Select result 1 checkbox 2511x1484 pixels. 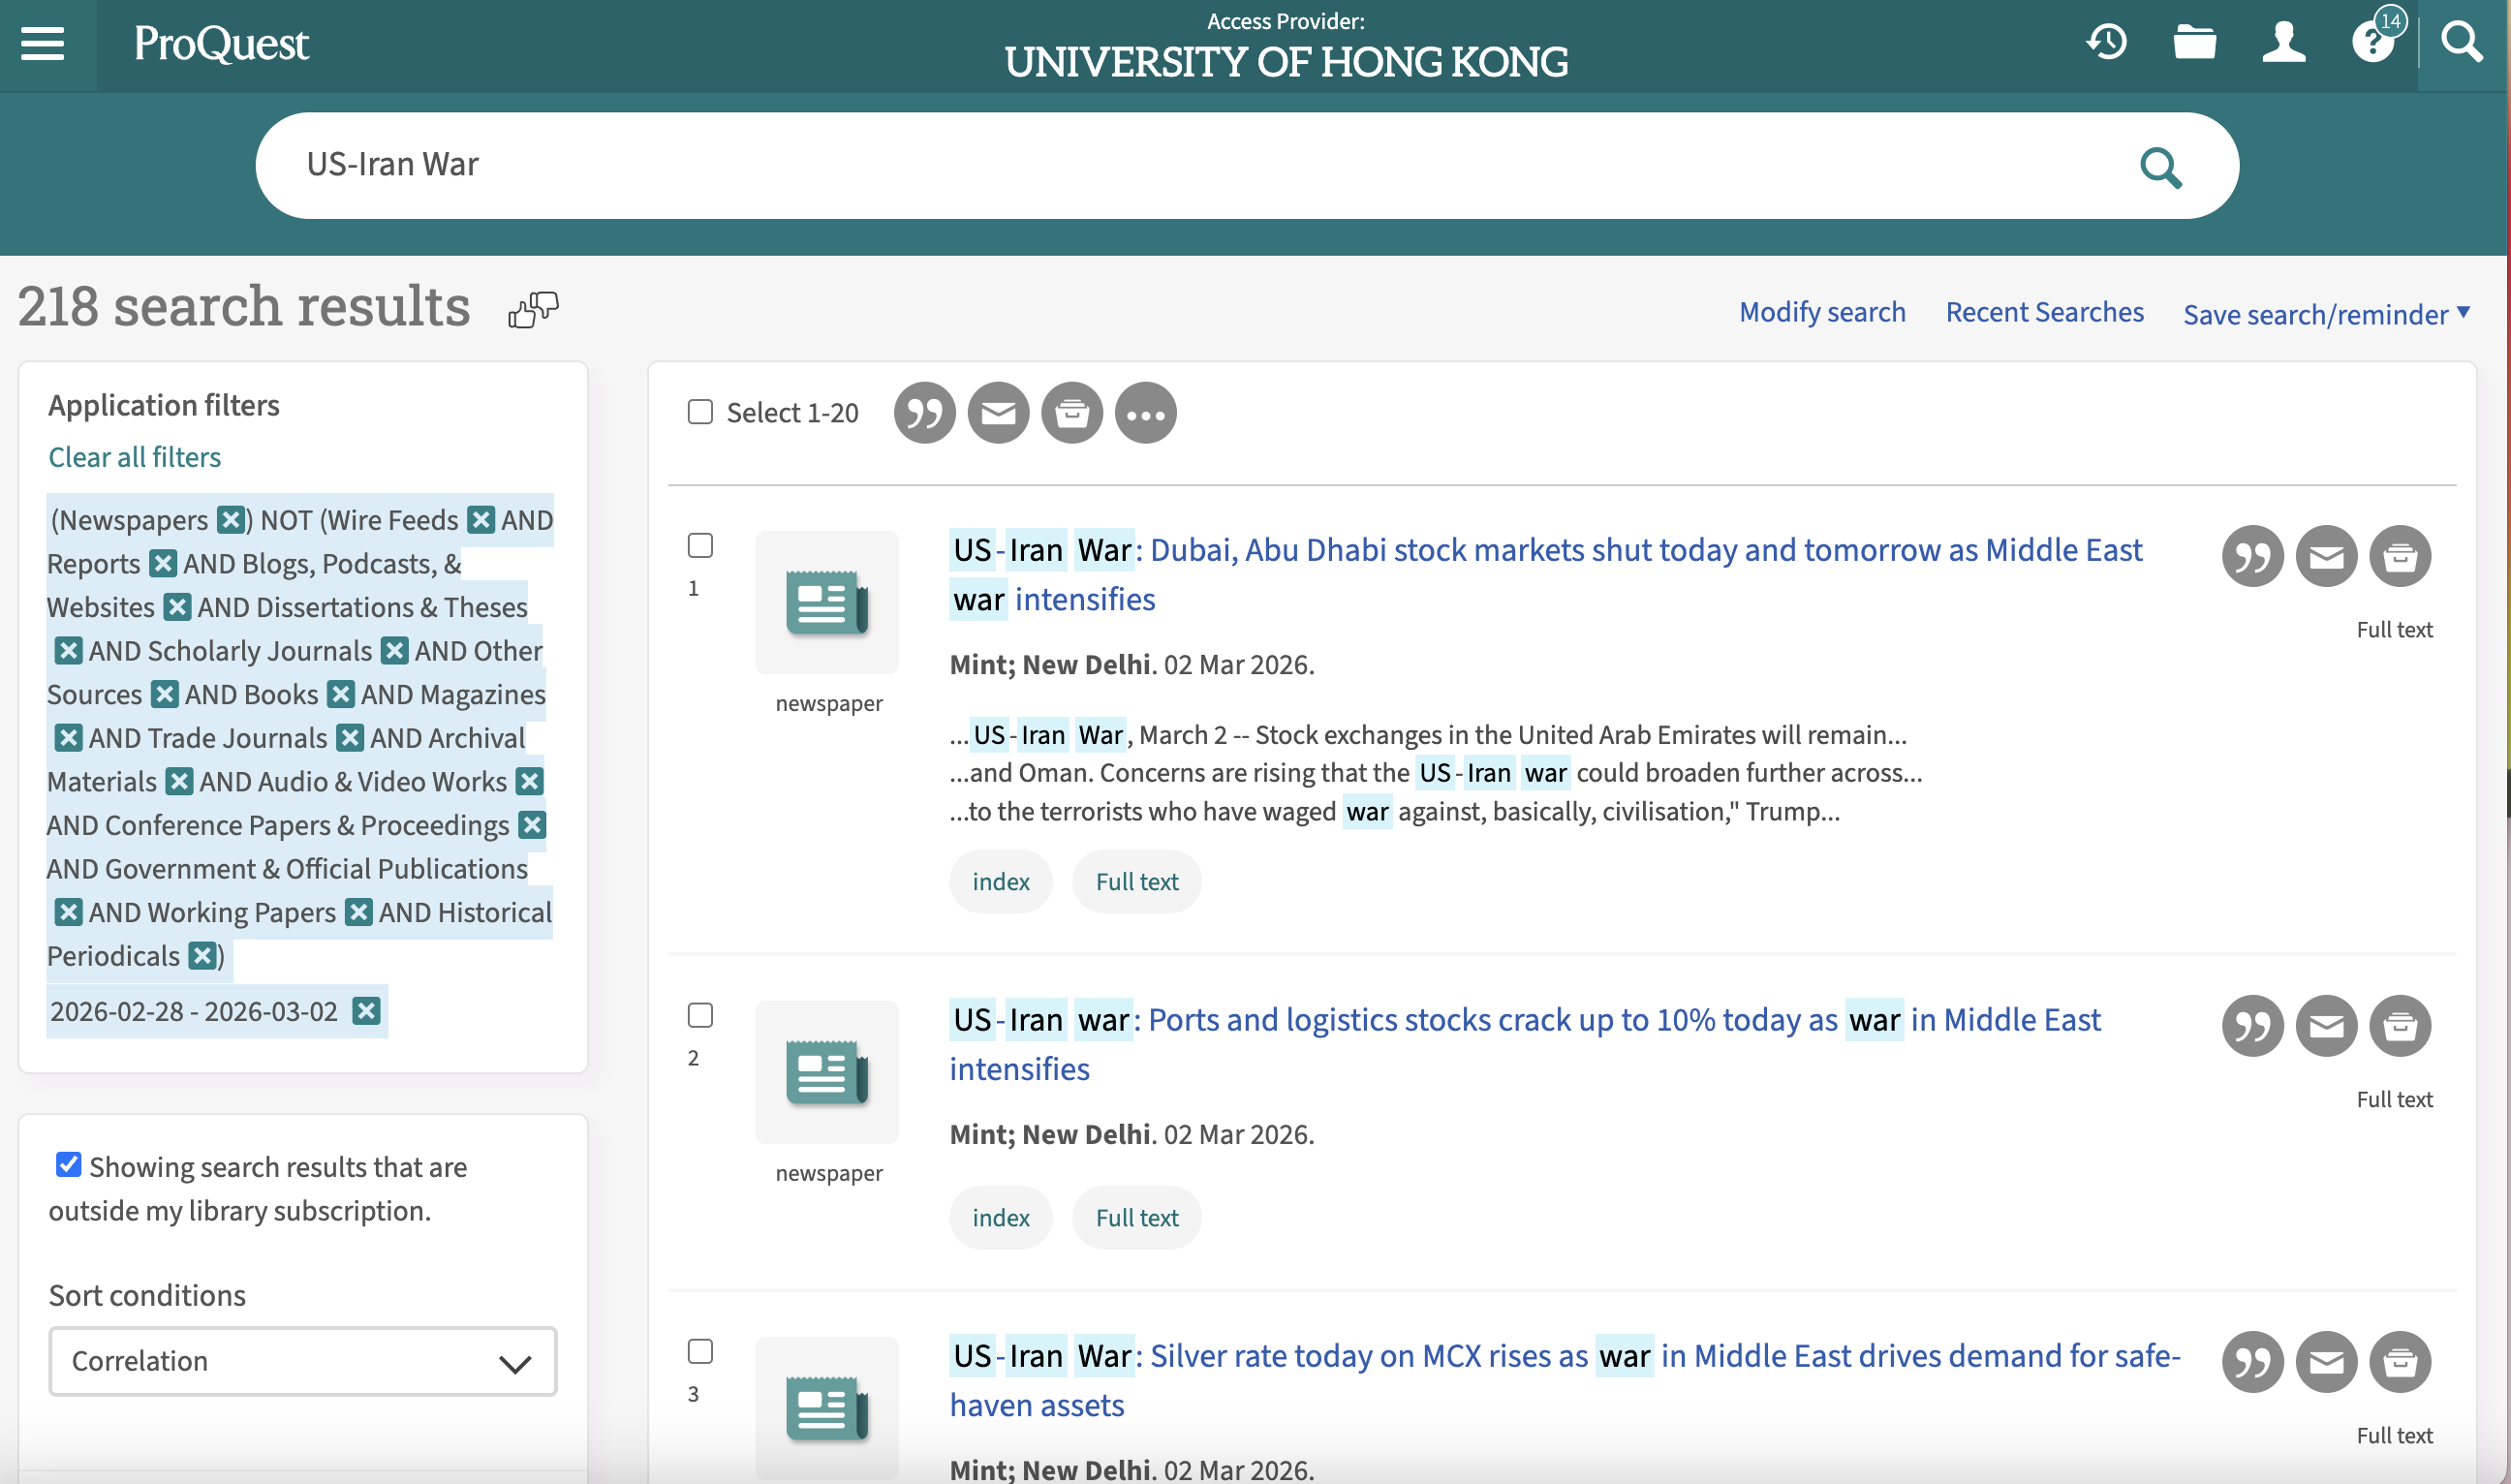(x=700, y=545)
